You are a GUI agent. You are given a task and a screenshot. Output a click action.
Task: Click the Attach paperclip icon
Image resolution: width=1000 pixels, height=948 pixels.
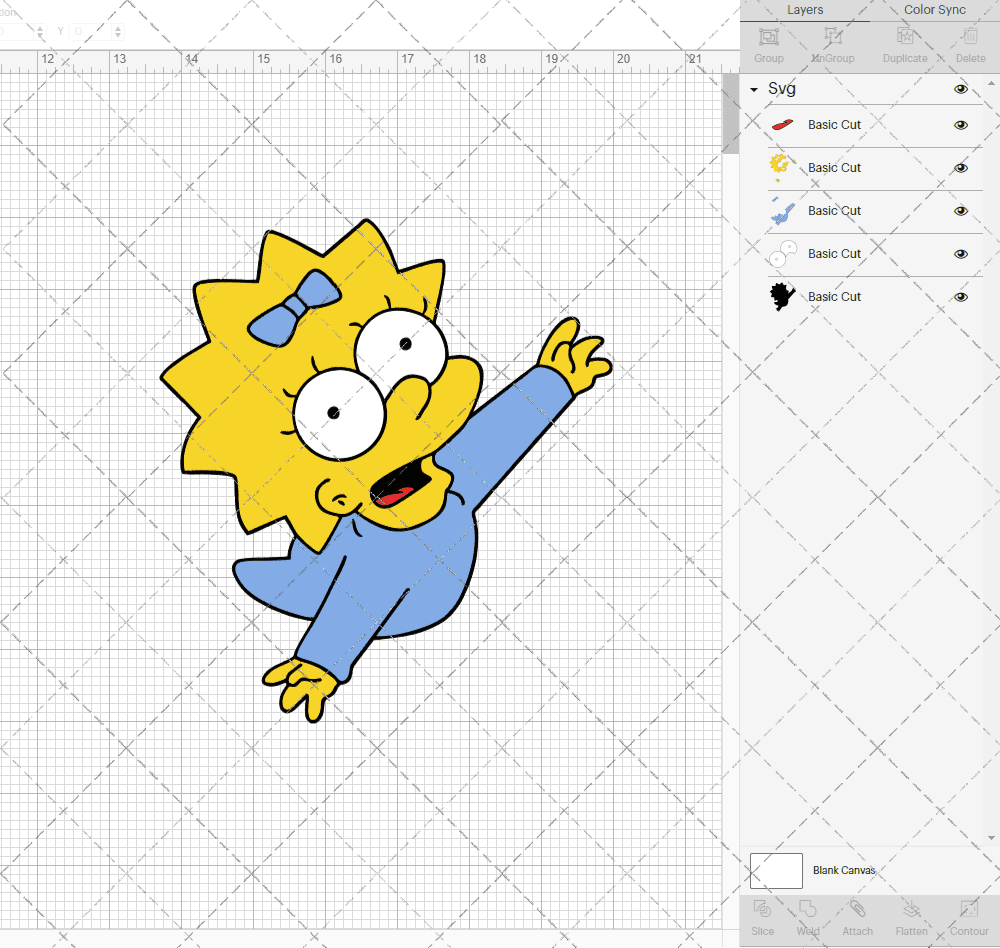pos(857,908)
